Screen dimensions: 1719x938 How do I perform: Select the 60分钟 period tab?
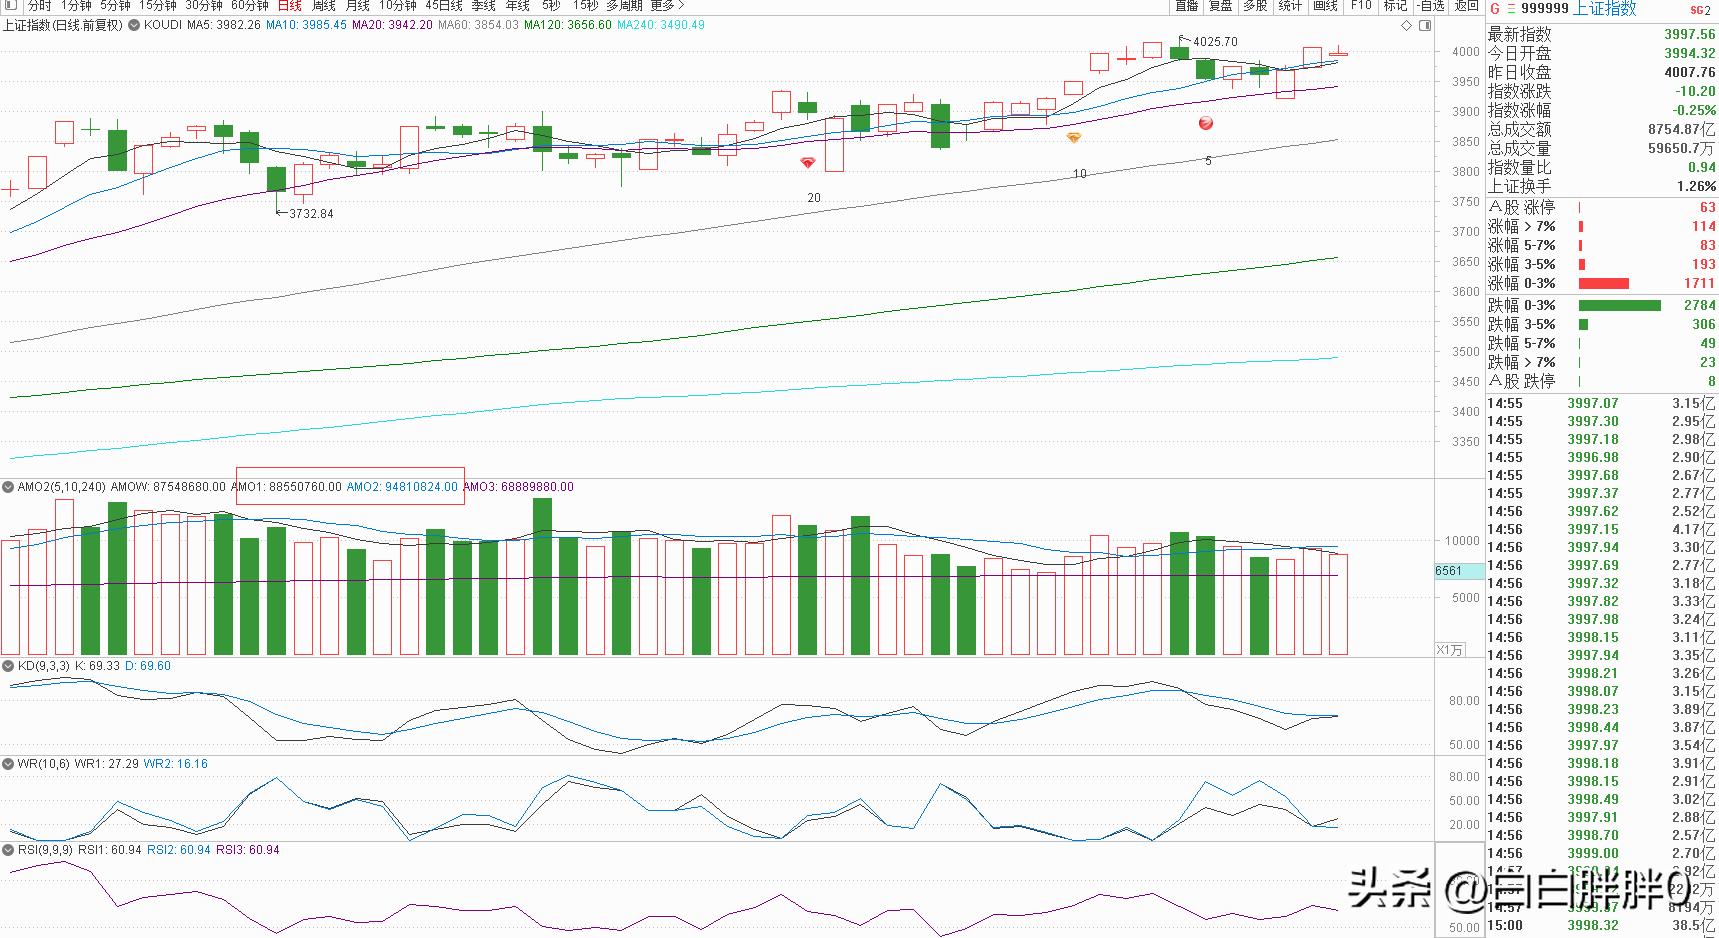coord(249,6)
